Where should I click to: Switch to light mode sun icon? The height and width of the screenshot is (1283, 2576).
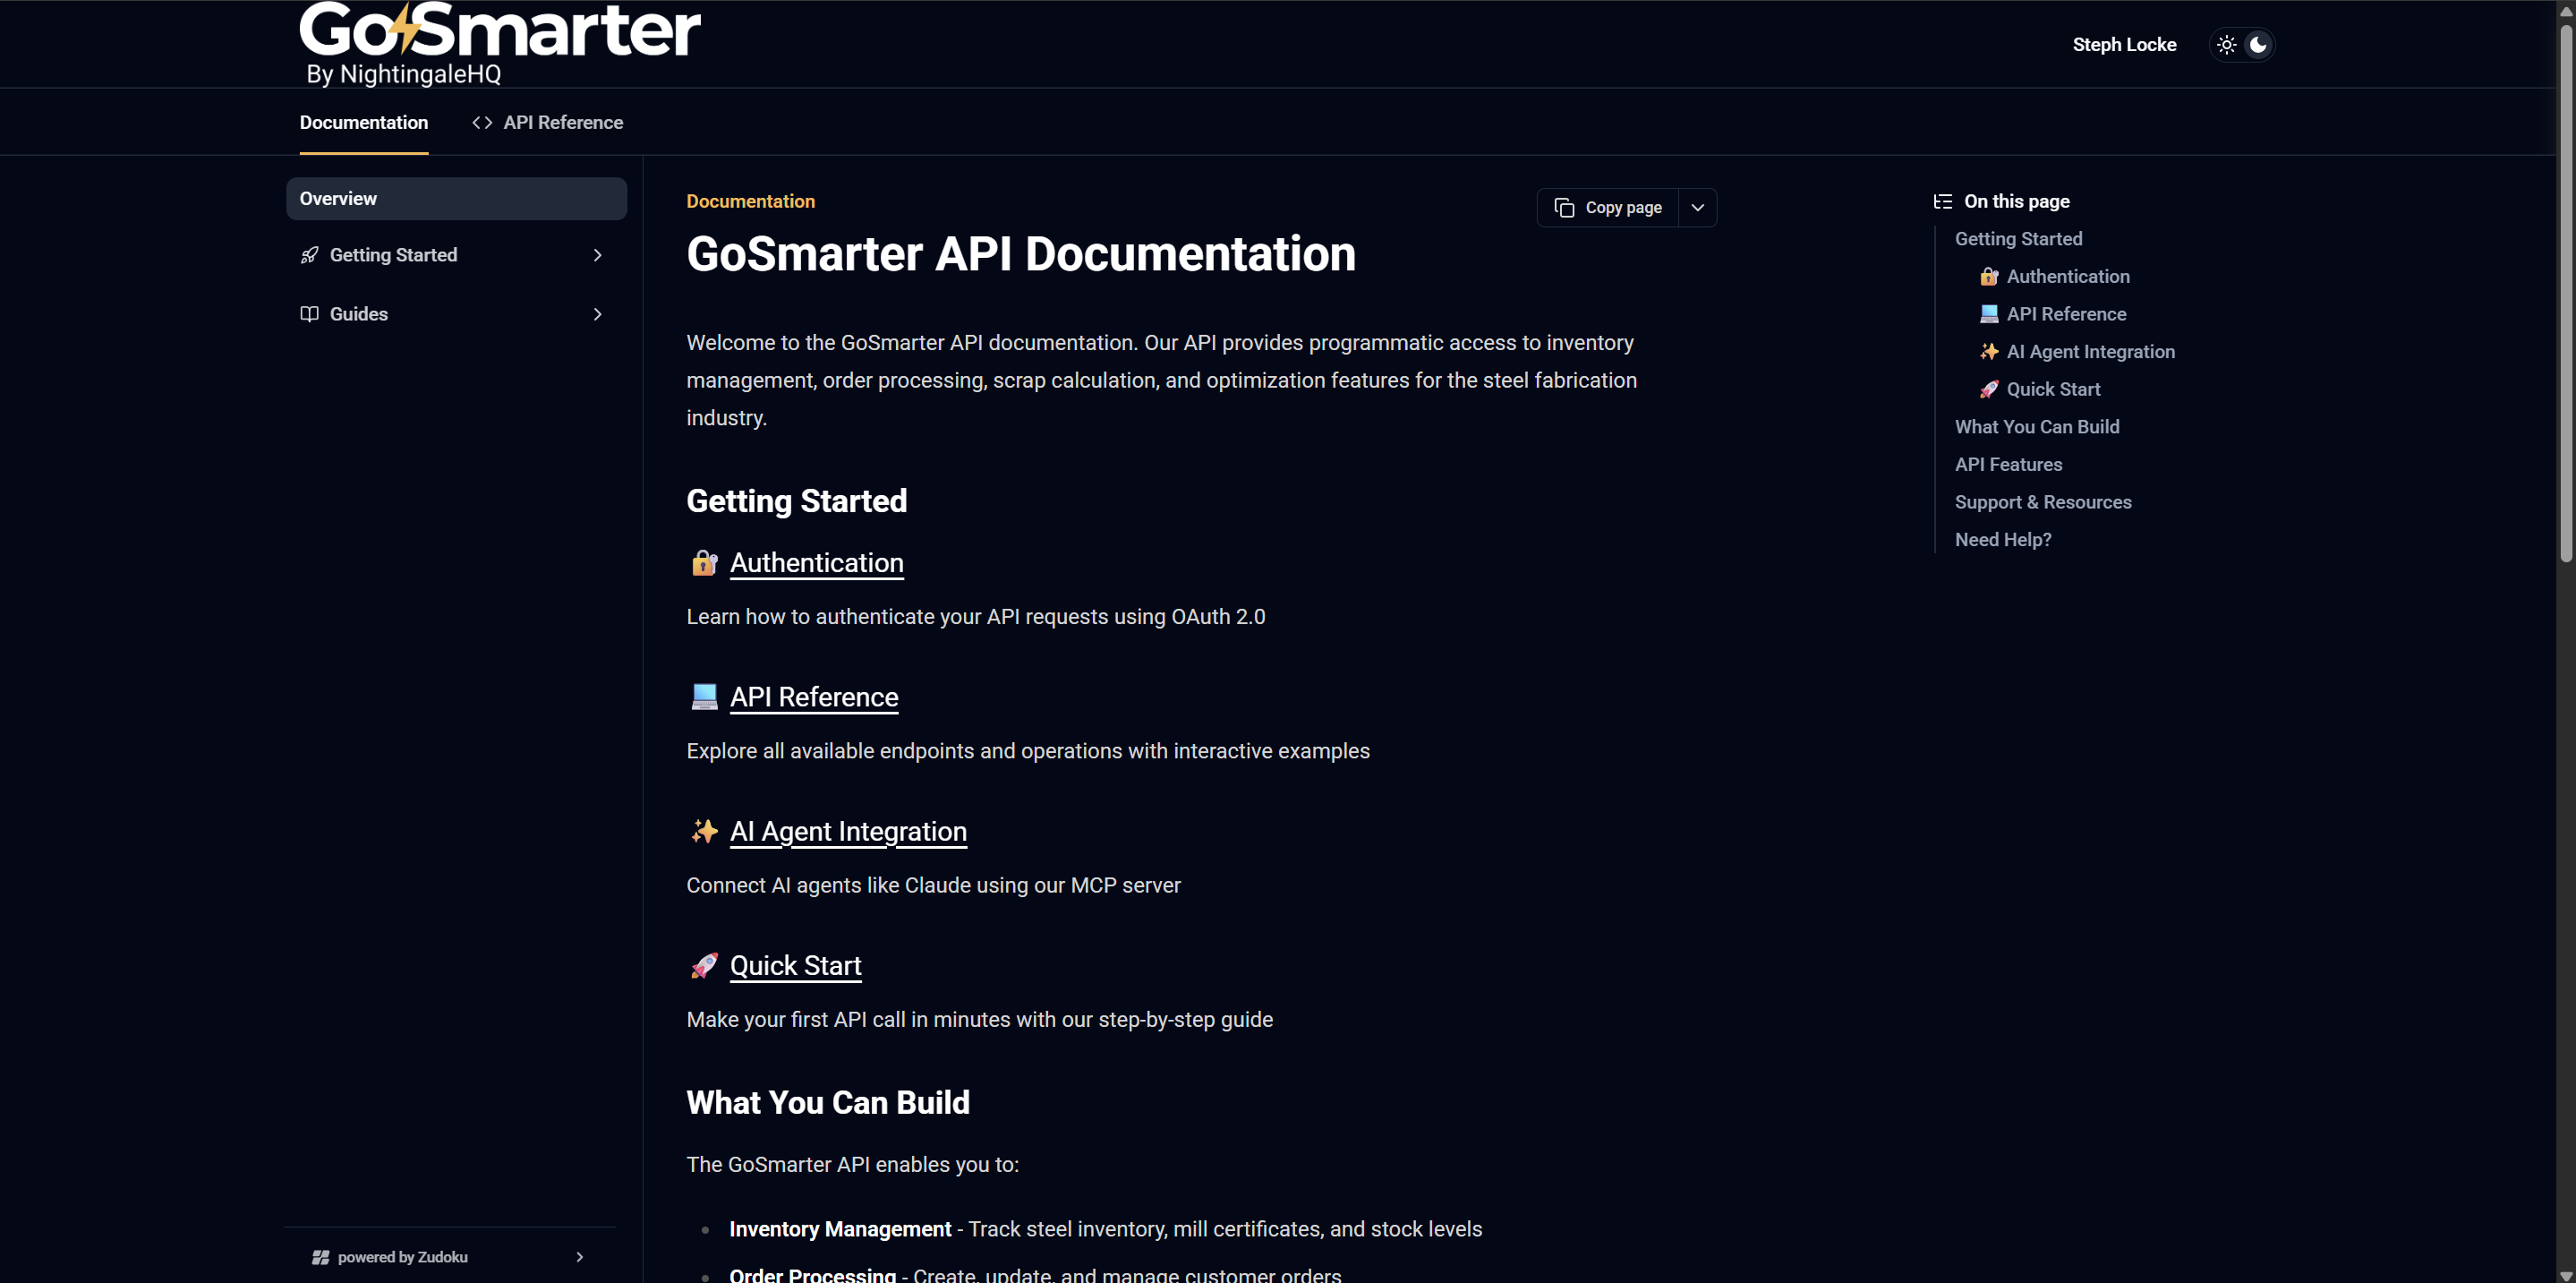click(2226, 45)
